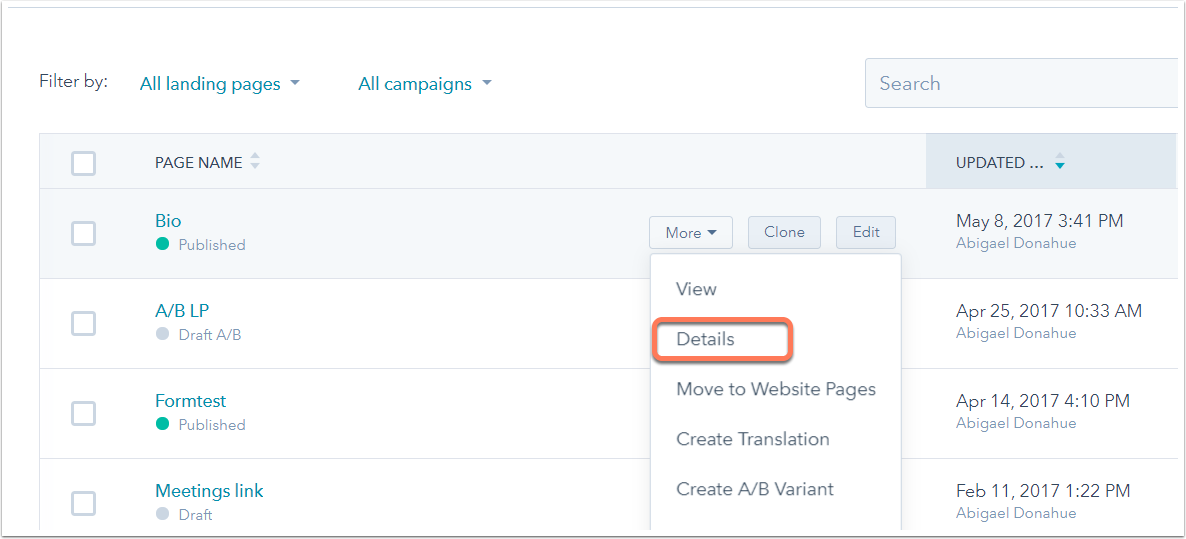This screenshot has width=1186, height=539.
Task: Click the Updated column sort arrow
Action: [x=1060, y=163]
